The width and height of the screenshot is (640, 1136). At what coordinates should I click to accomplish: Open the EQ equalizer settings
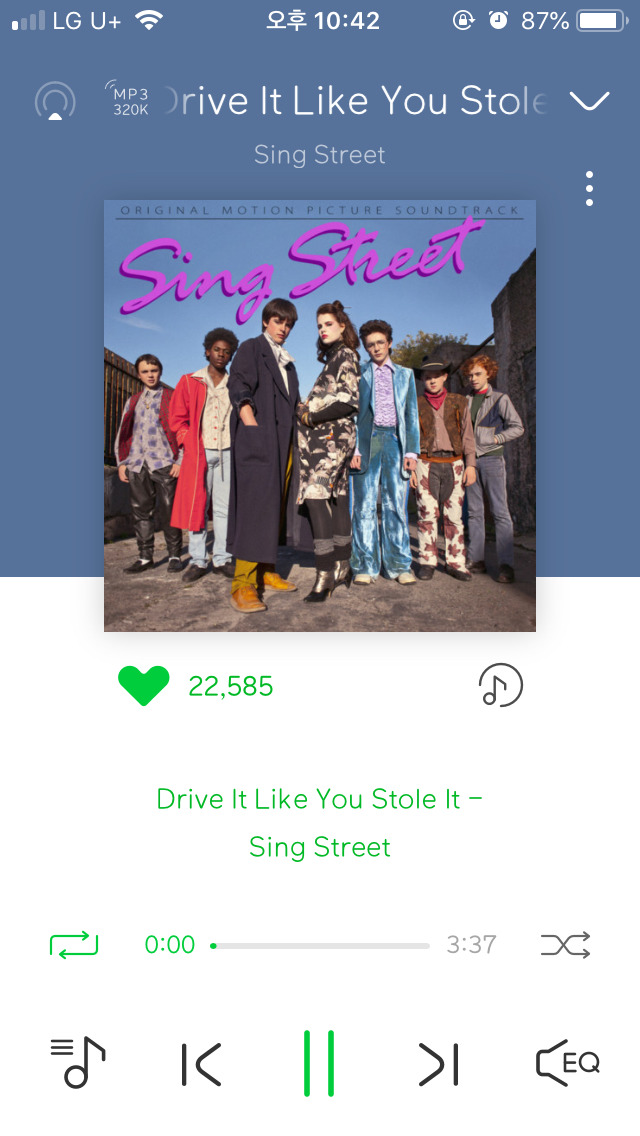click(x=568, y=1063)
